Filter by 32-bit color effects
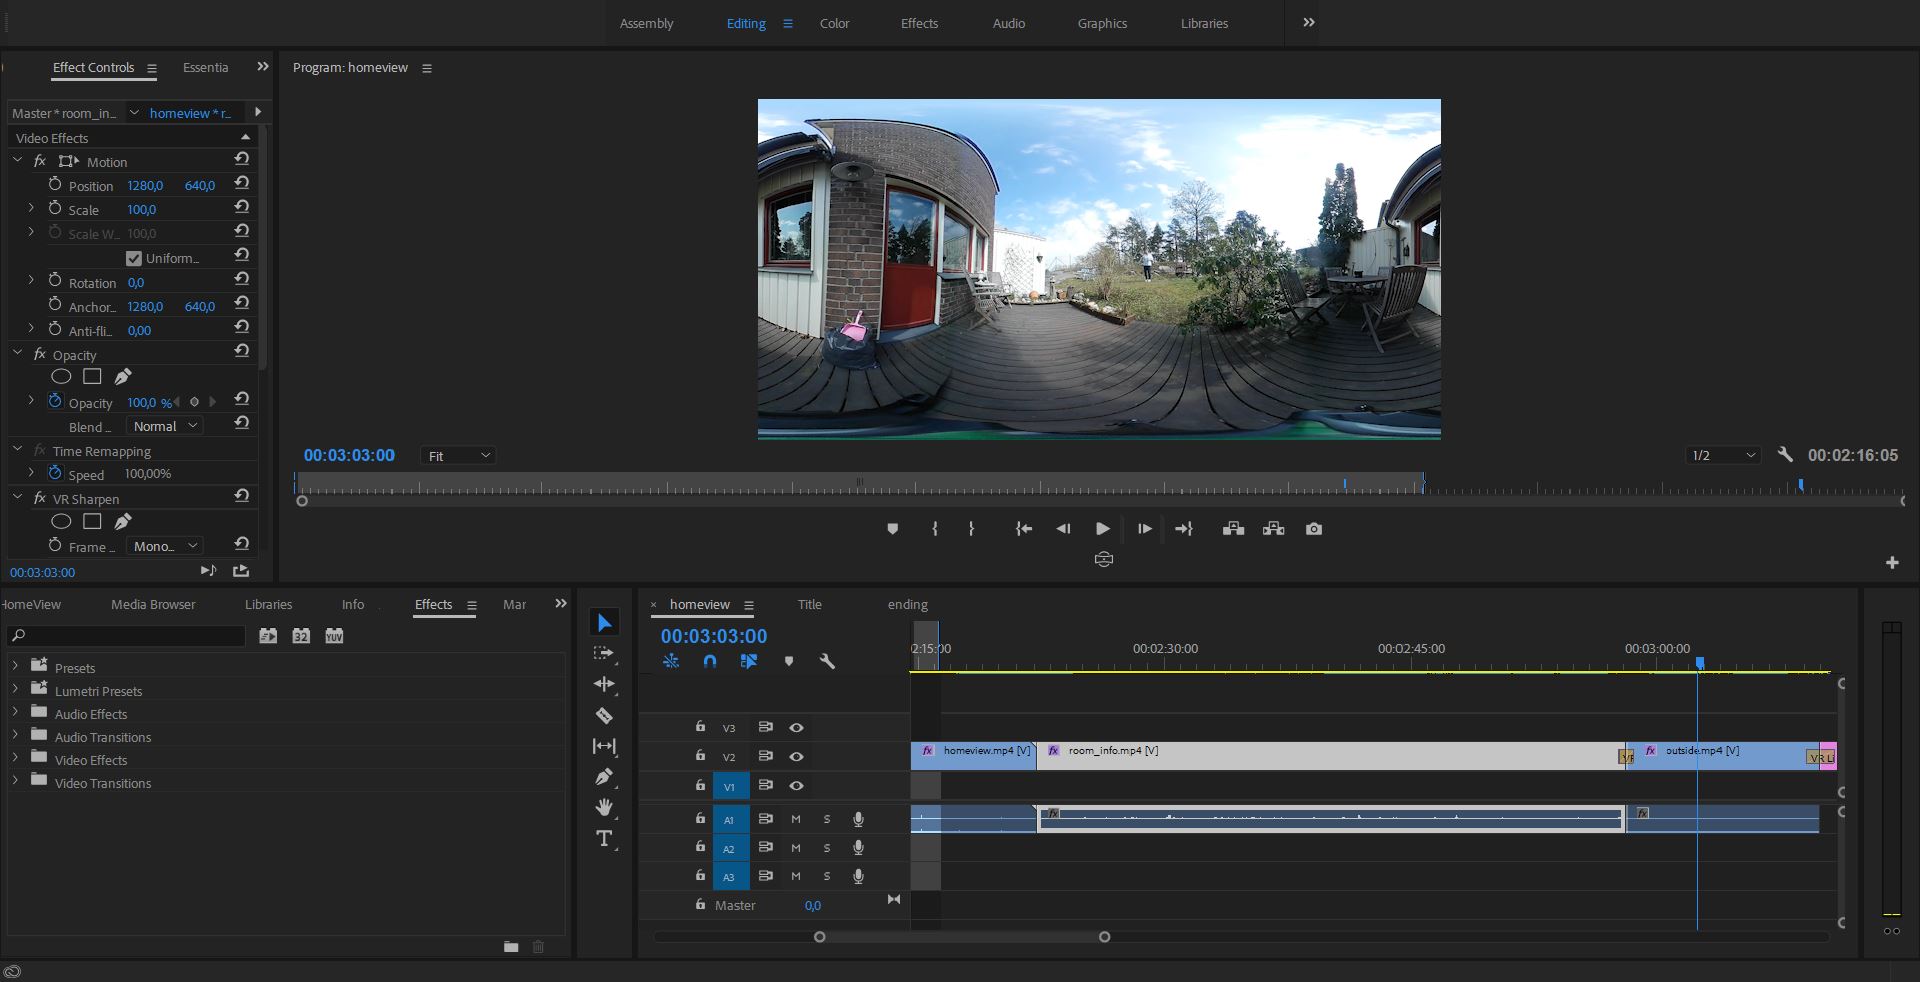The image size is (1920, 982). [x=301, y=636]
